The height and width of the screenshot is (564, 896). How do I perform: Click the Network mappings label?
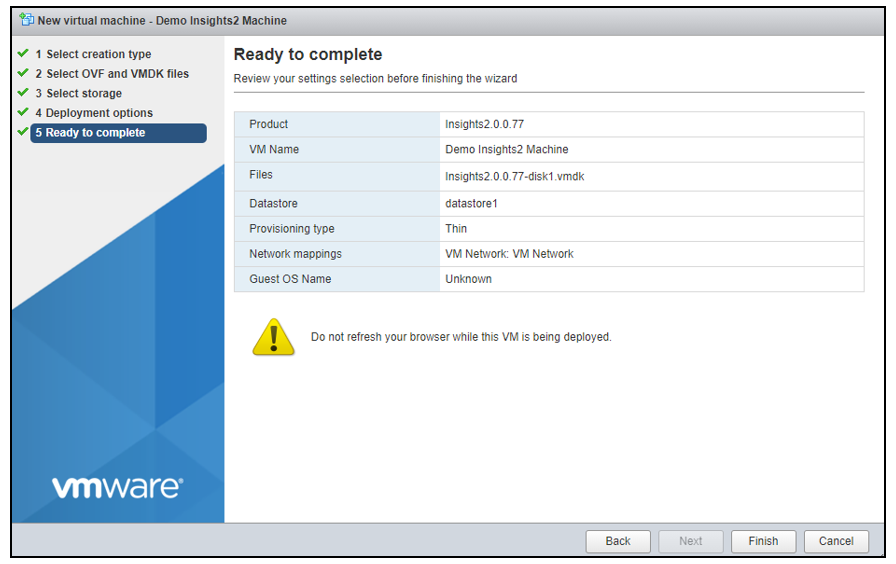point(295,254)
